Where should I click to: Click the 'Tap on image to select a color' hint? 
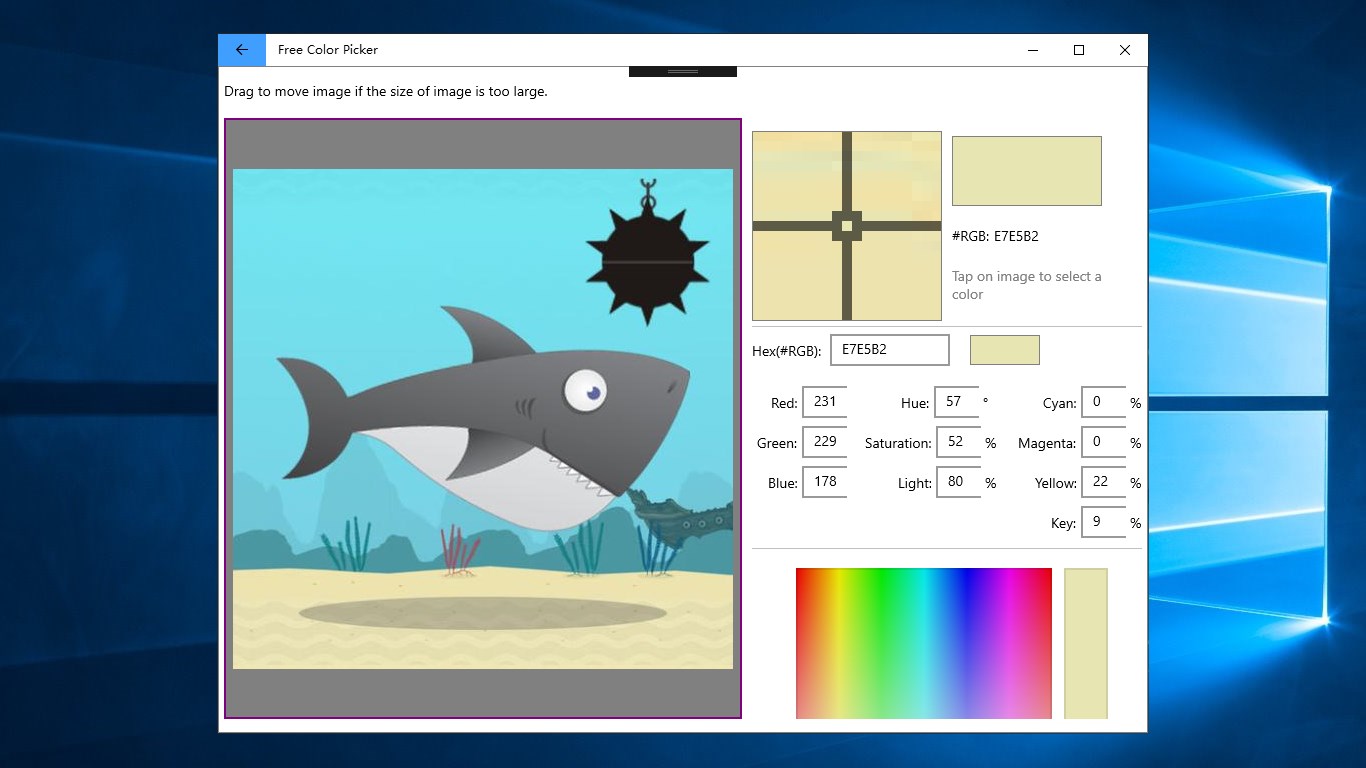tap(1027, 285)
